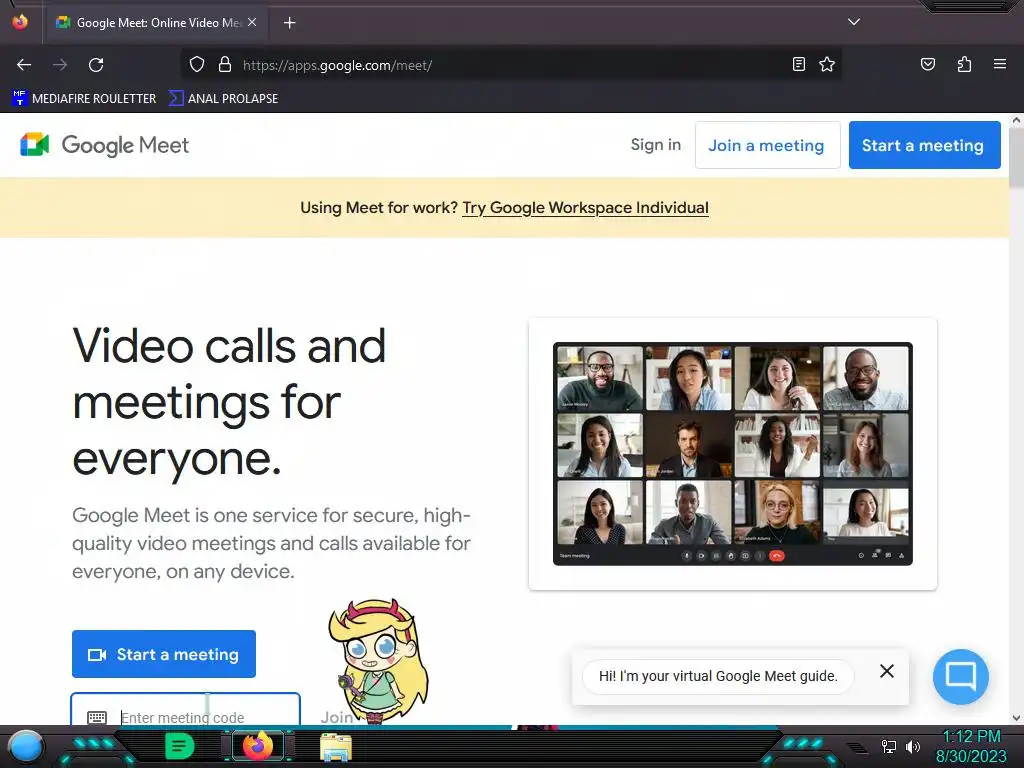Click the Firefox taskbar icon
The image size is (1024, 768).
pyautogui.click(x=257, y=746)
